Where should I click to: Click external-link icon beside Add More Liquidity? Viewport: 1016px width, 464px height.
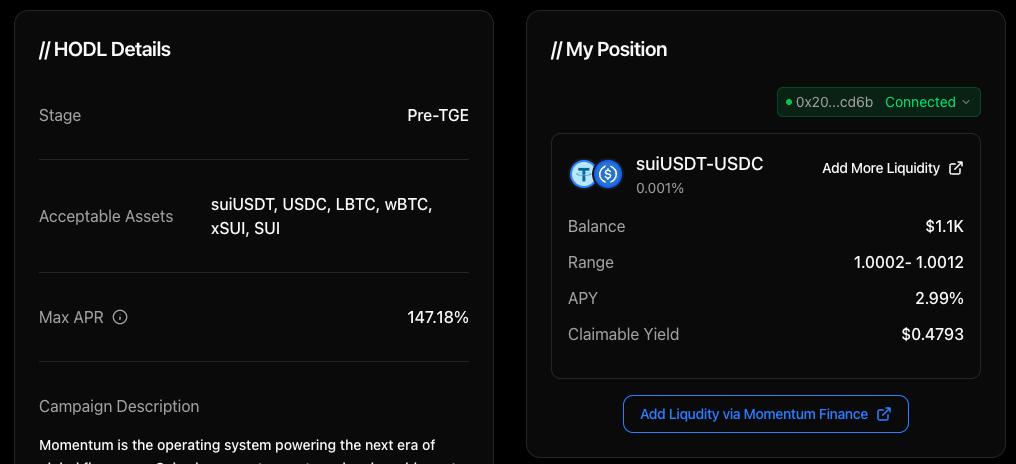pos(956,168)
